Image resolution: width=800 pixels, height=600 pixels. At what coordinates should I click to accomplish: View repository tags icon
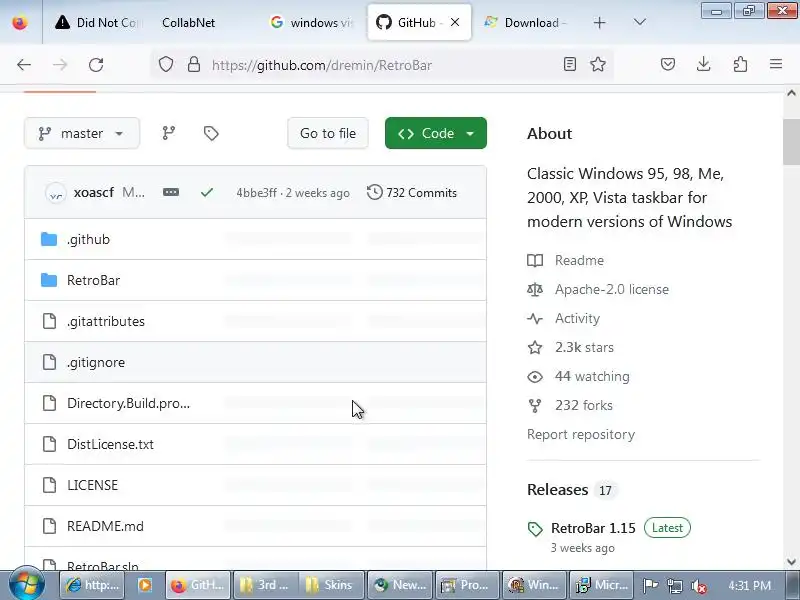211,133
